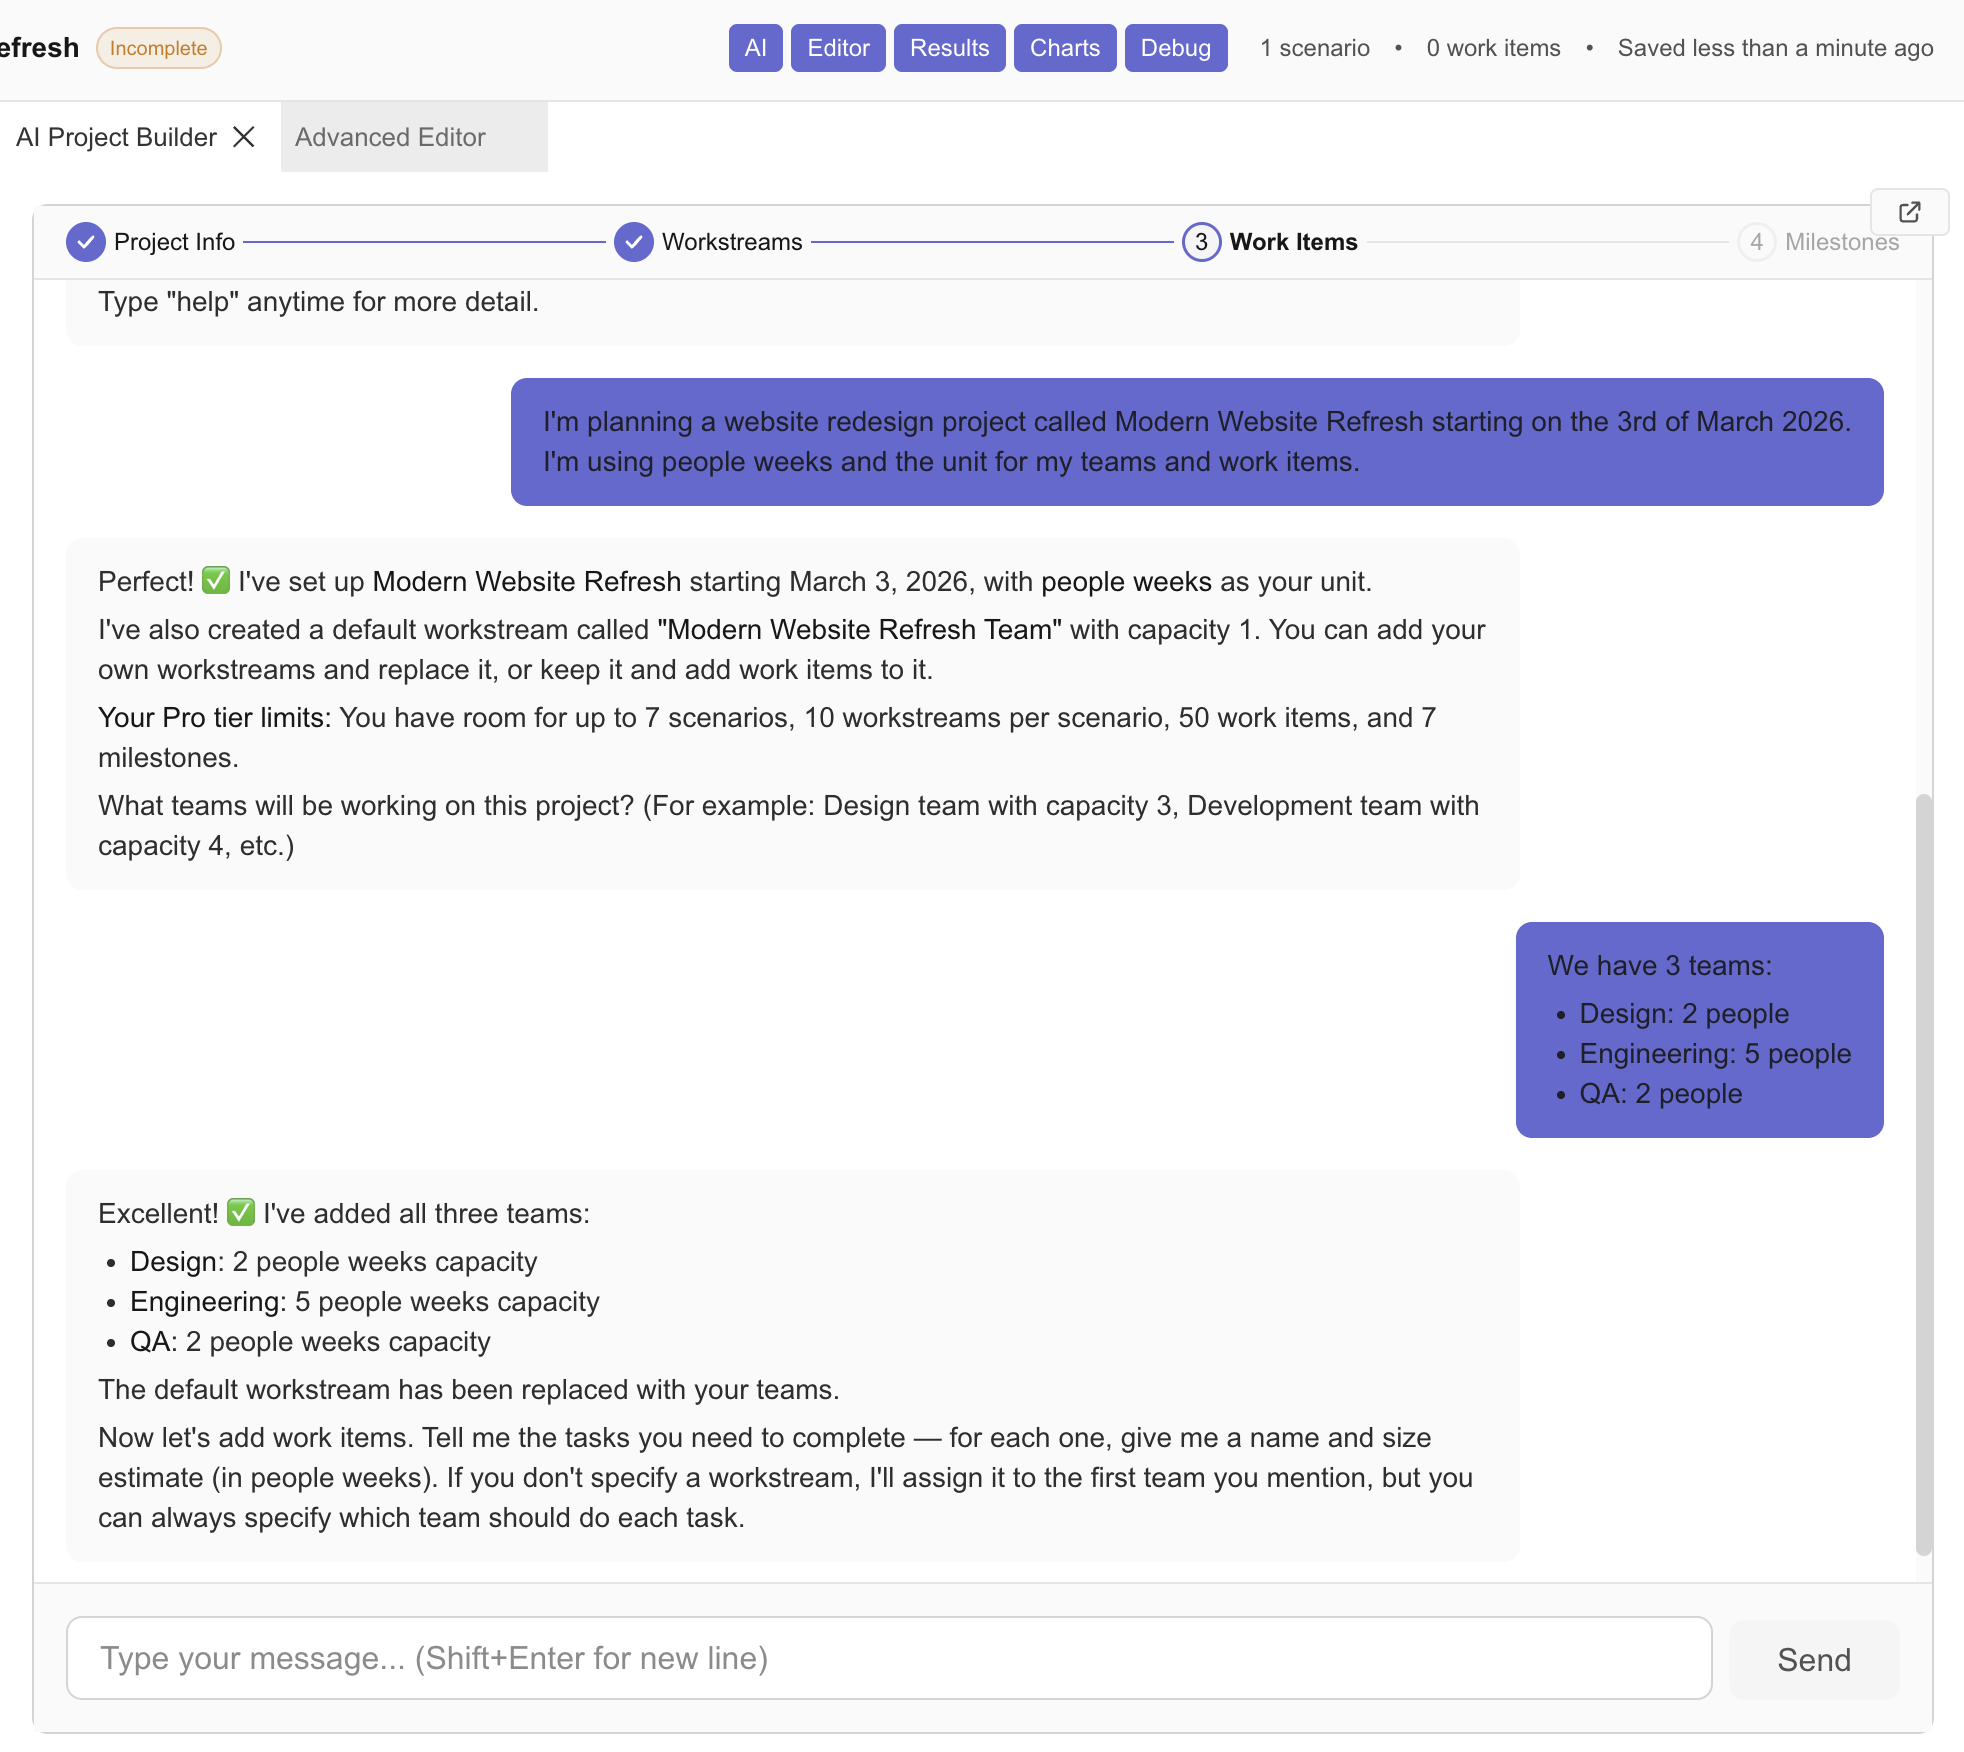1964x1752 pixels.
Task: Click the Project Info completed checkmark
Action: pyautogui.click(x=86, y=242)
